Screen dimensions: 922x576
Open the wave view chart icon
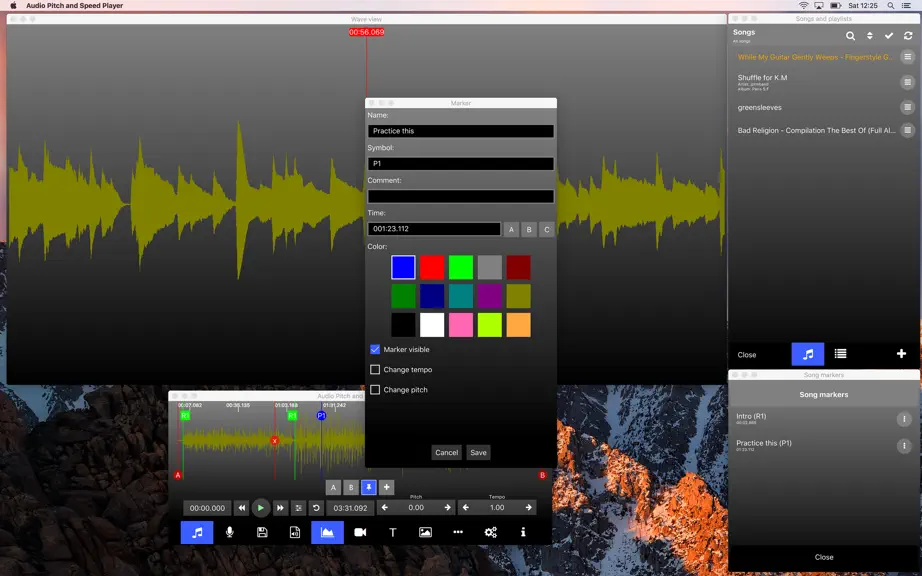tap(327, 532)
